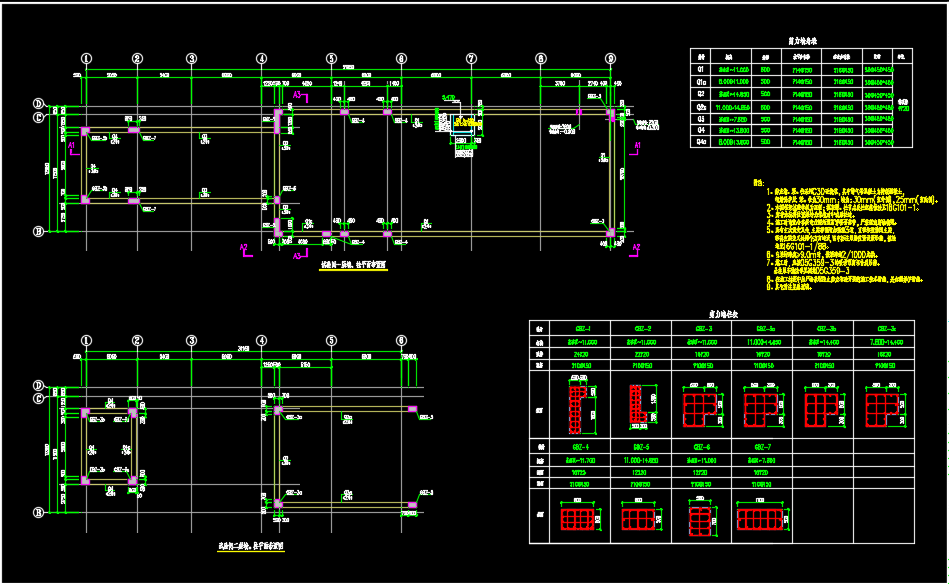Select the GBZ-3 red section diagram

[x=701, y=410]
